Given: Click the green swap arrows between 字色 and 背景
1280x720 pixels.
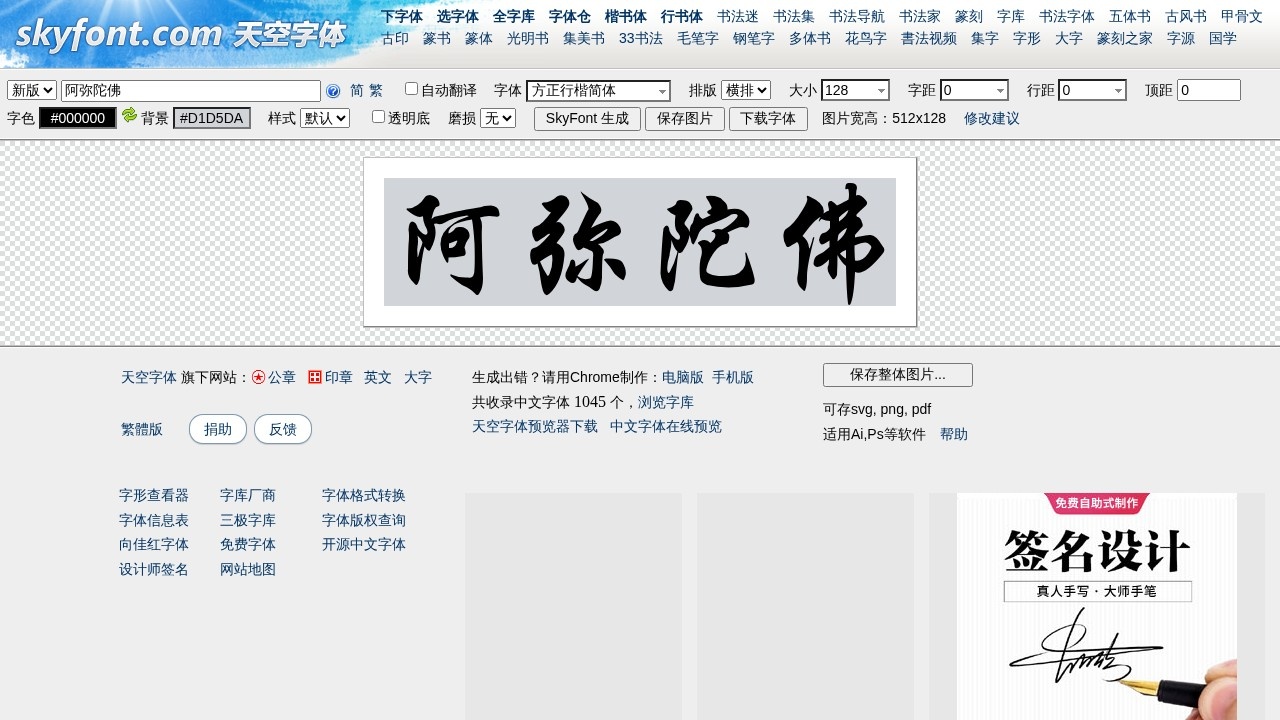Looking at the screenshot, I should (x=129, y=117).
